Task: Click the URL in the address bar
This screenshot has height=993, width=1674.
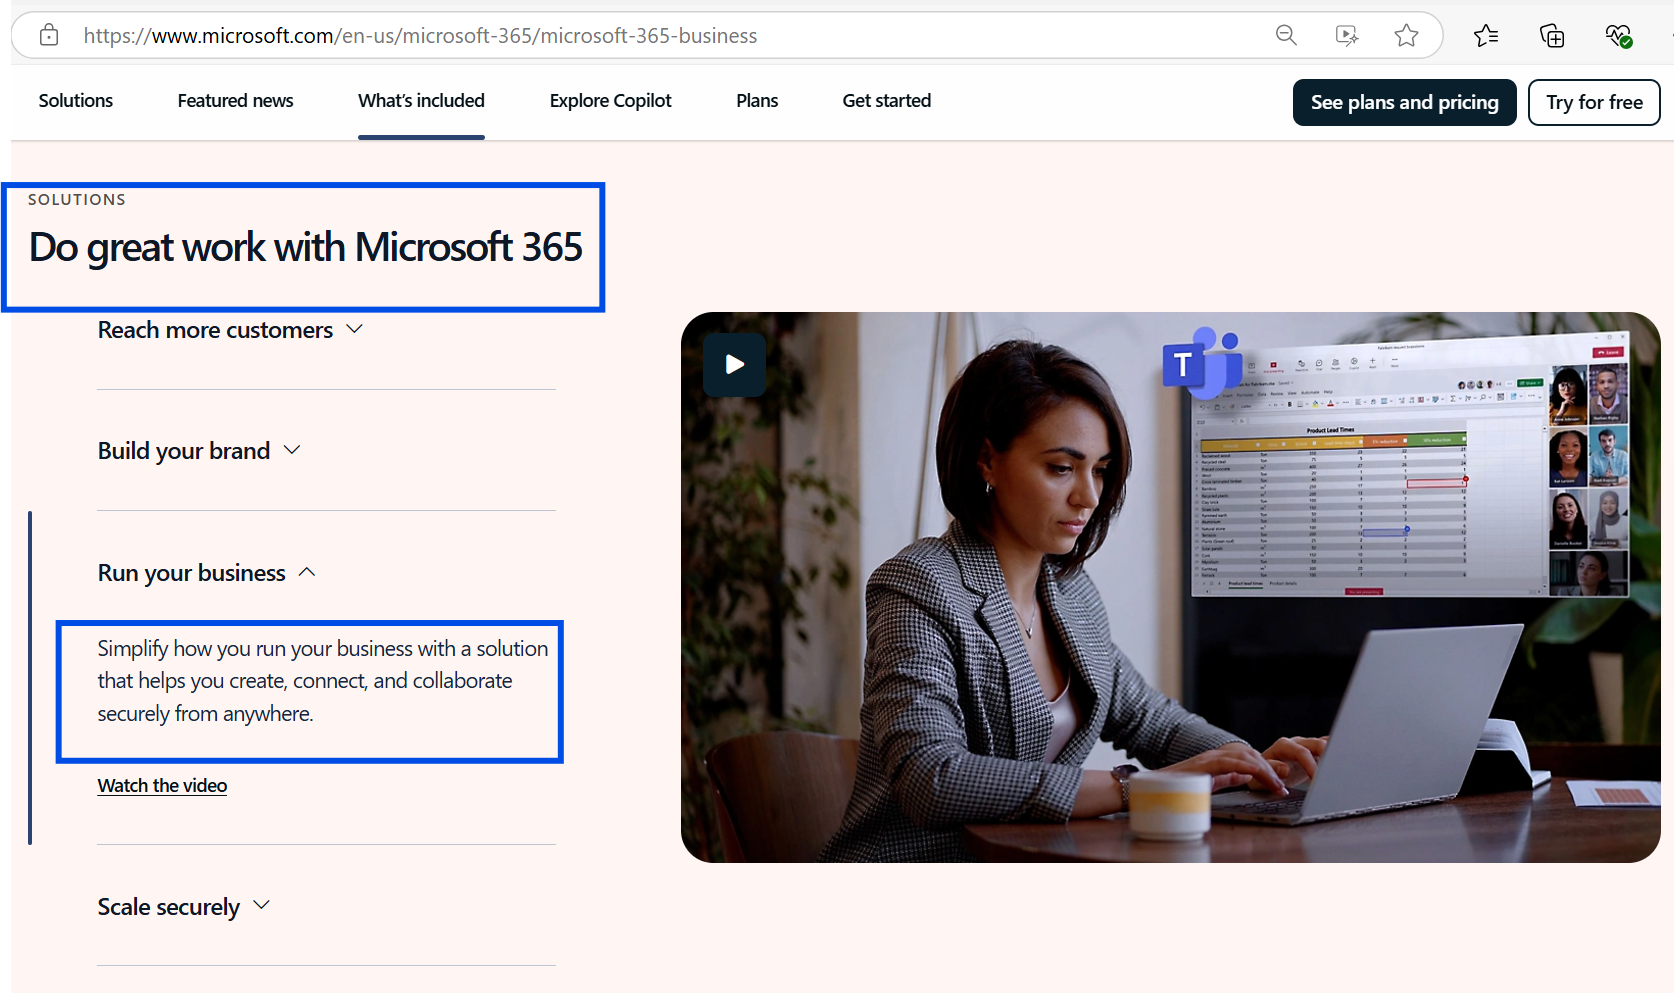Action: tap(420, 36)
